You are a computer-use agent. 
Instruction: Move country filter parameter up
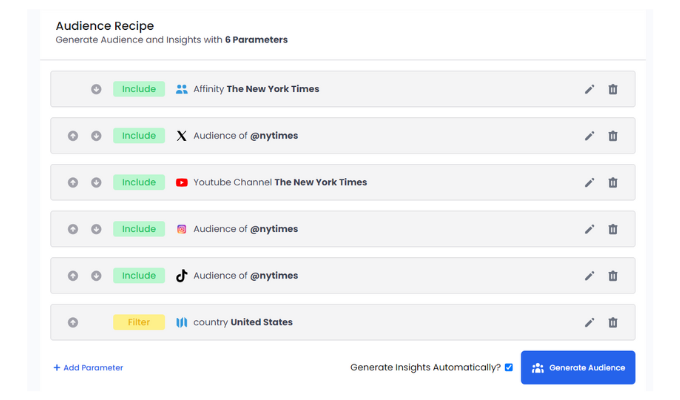pos(73,322)
